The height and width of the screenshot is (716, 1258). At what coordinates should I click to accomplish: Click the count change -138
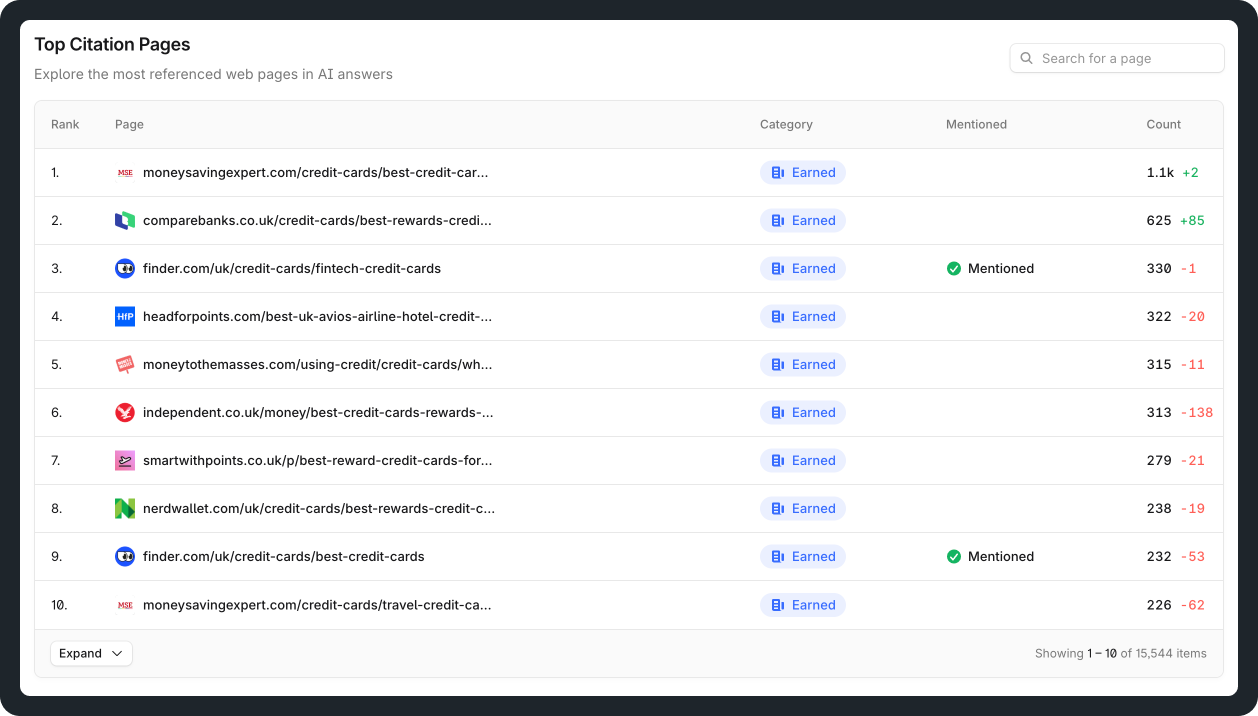(1197, 413)
